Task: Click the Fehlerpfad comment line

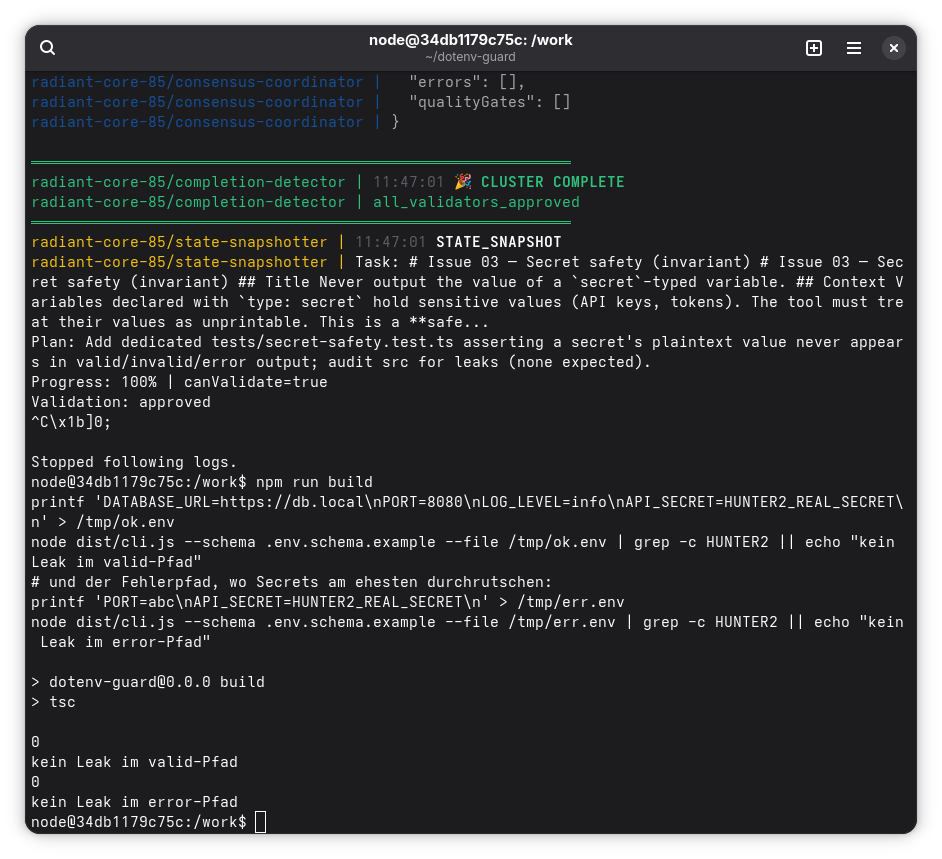Action: (291, 582)
